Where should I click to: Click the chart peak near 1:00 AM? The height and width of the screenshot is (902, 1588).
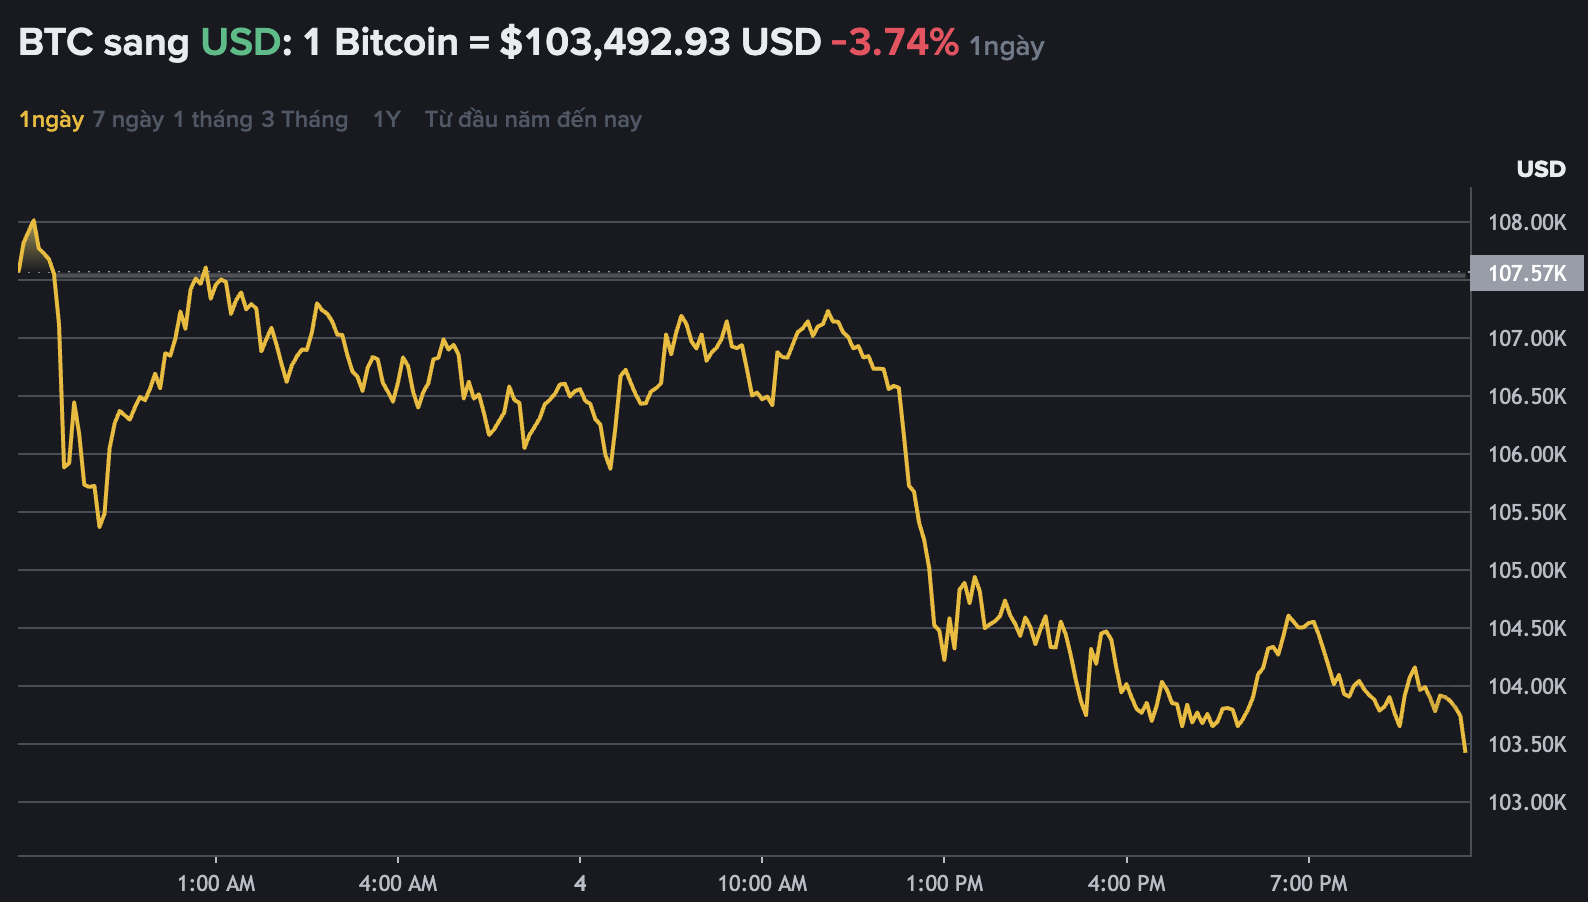click(x=206, y=267)
